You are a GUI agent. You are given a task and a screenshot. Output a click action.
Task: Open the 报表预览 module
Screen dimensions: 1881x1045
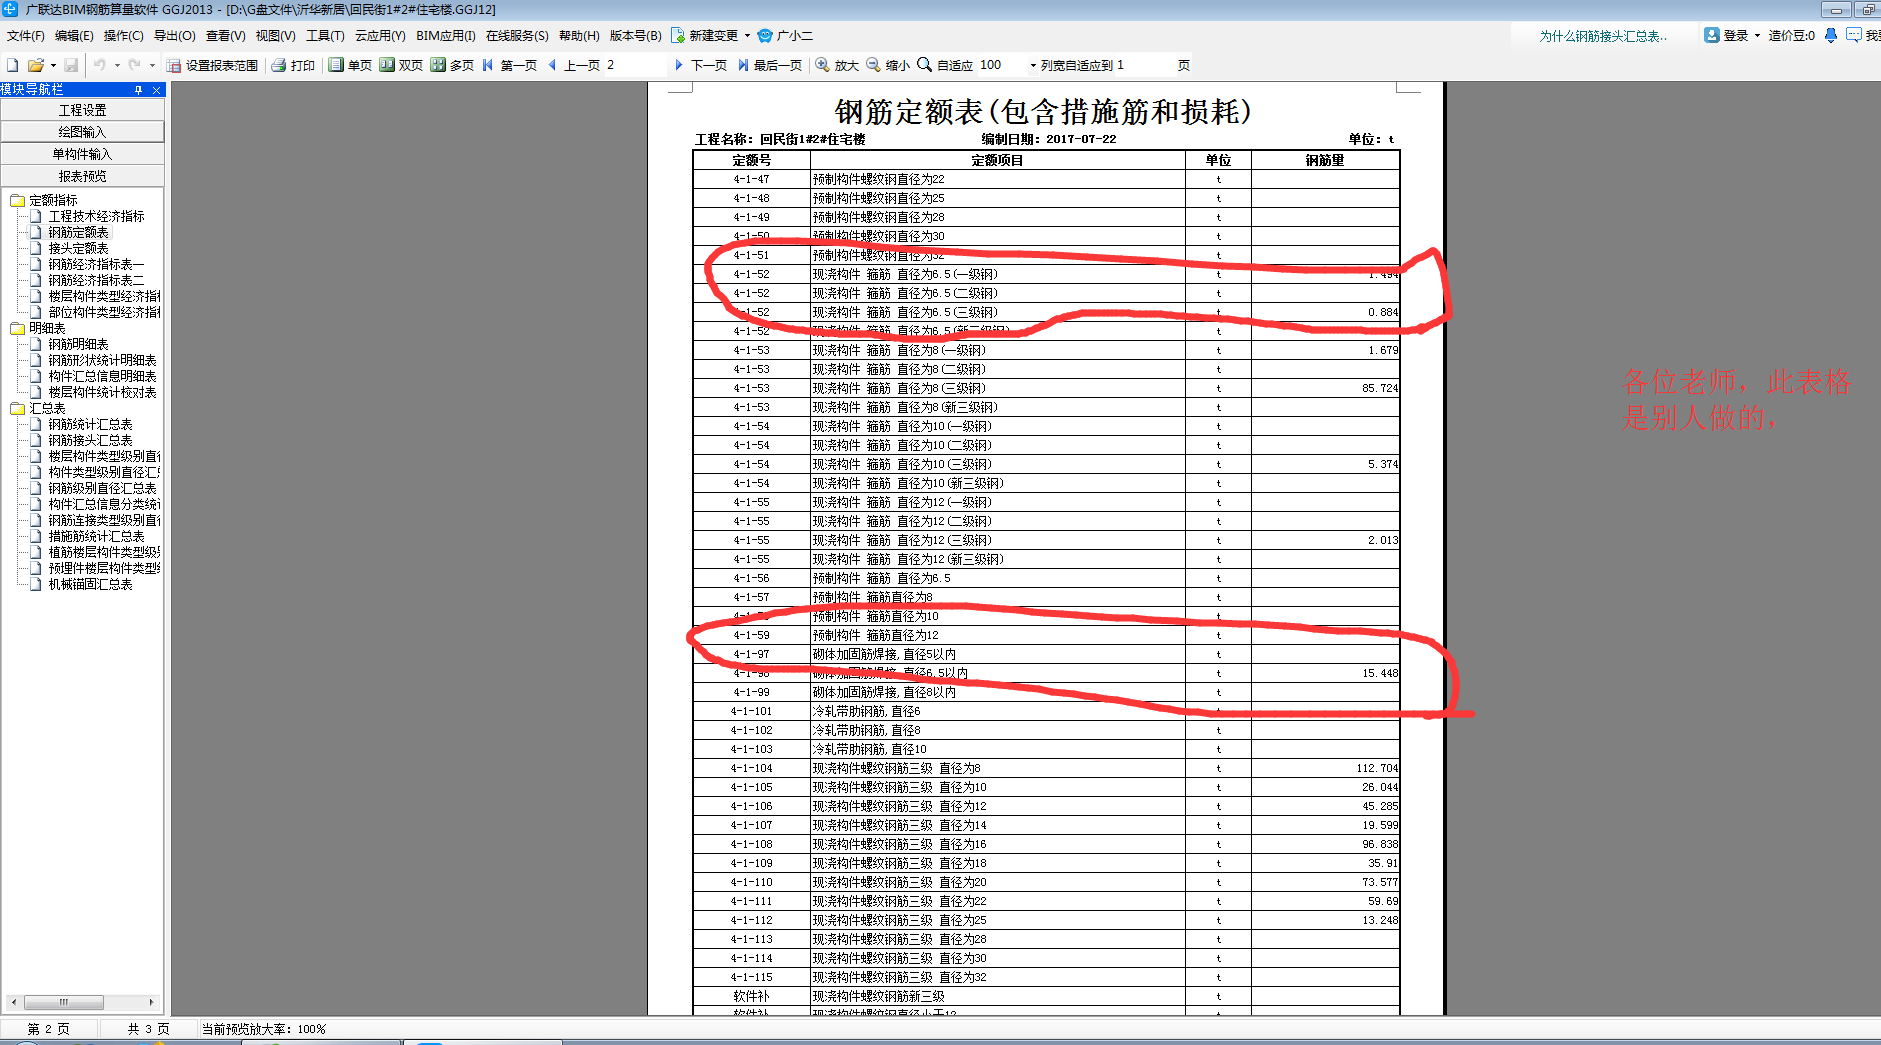pyautogui.click(x=82, y=176)
